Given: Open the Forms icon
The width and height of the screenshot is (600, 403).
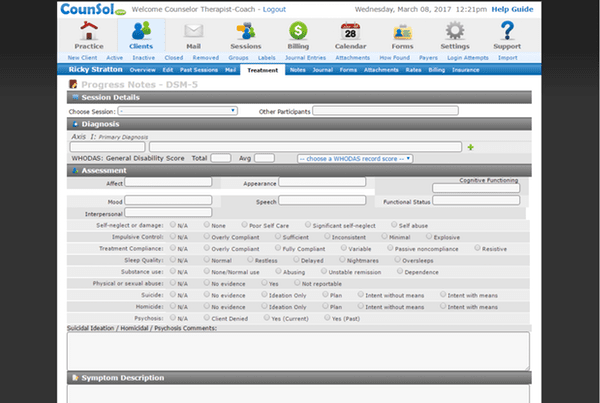Looking at the screenshot, I should point(403,32).
